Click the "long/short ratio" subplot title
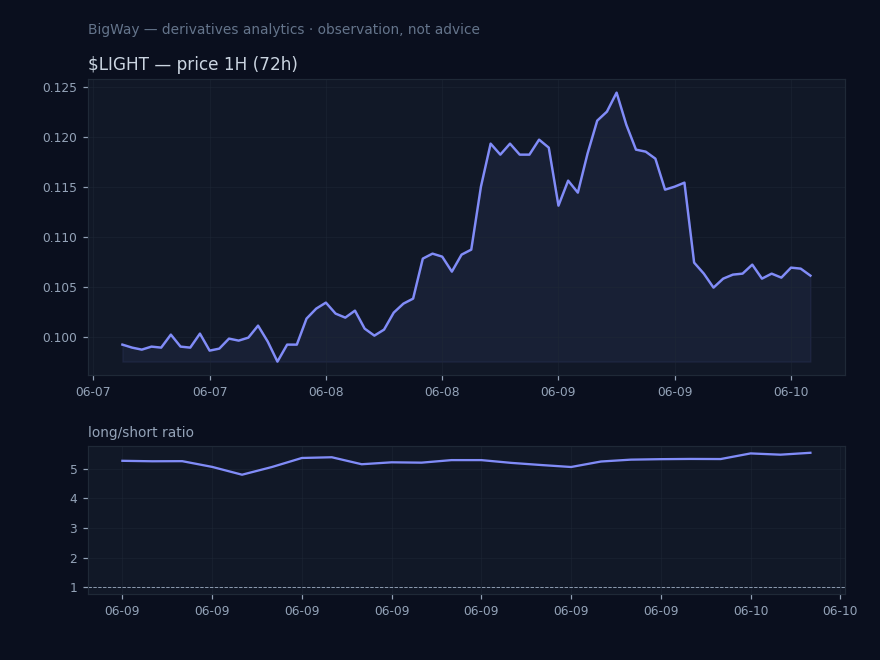The image size is (880, 660). (141, 432)
